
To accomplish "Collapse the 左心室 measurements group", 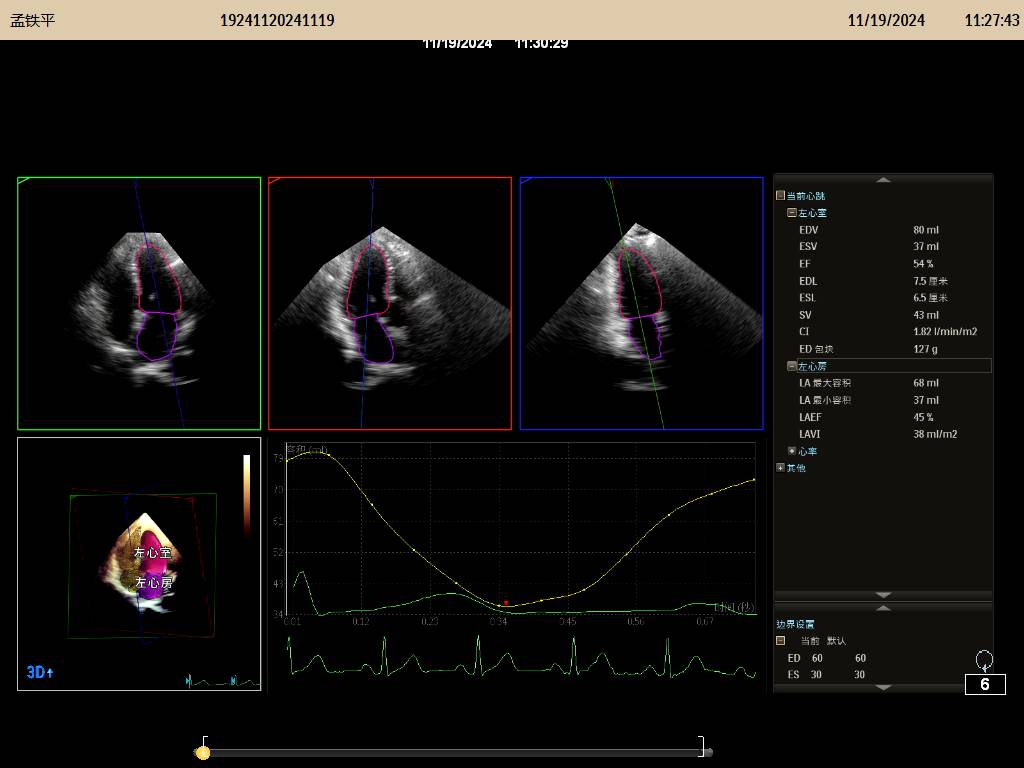I will click(x=791, y=213).
